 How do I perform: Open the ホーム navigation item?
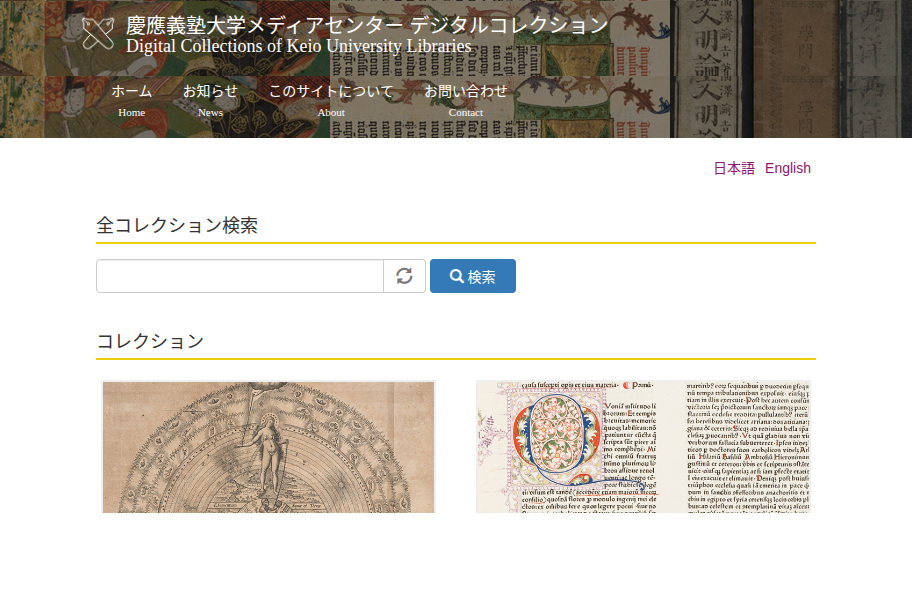(131, 101)
